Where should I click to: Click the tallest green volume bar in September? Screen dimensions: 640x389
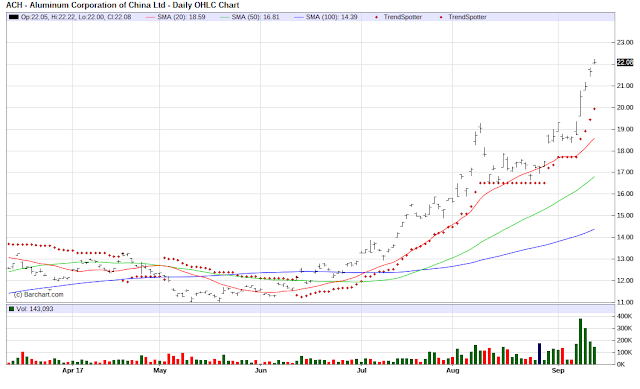[580, 342]
